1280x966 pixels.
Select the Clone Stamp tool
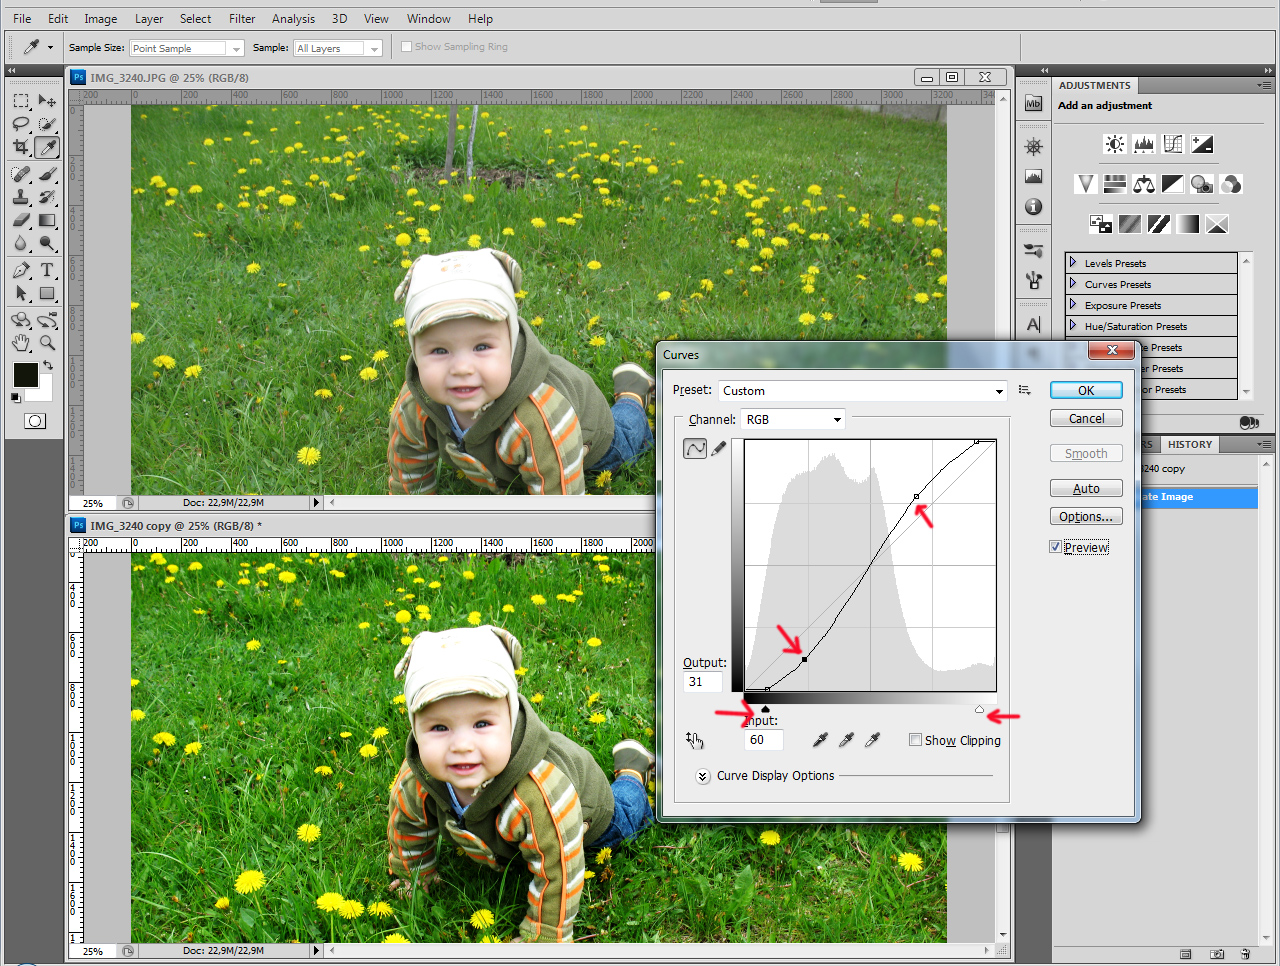click(x=21, y=197)
